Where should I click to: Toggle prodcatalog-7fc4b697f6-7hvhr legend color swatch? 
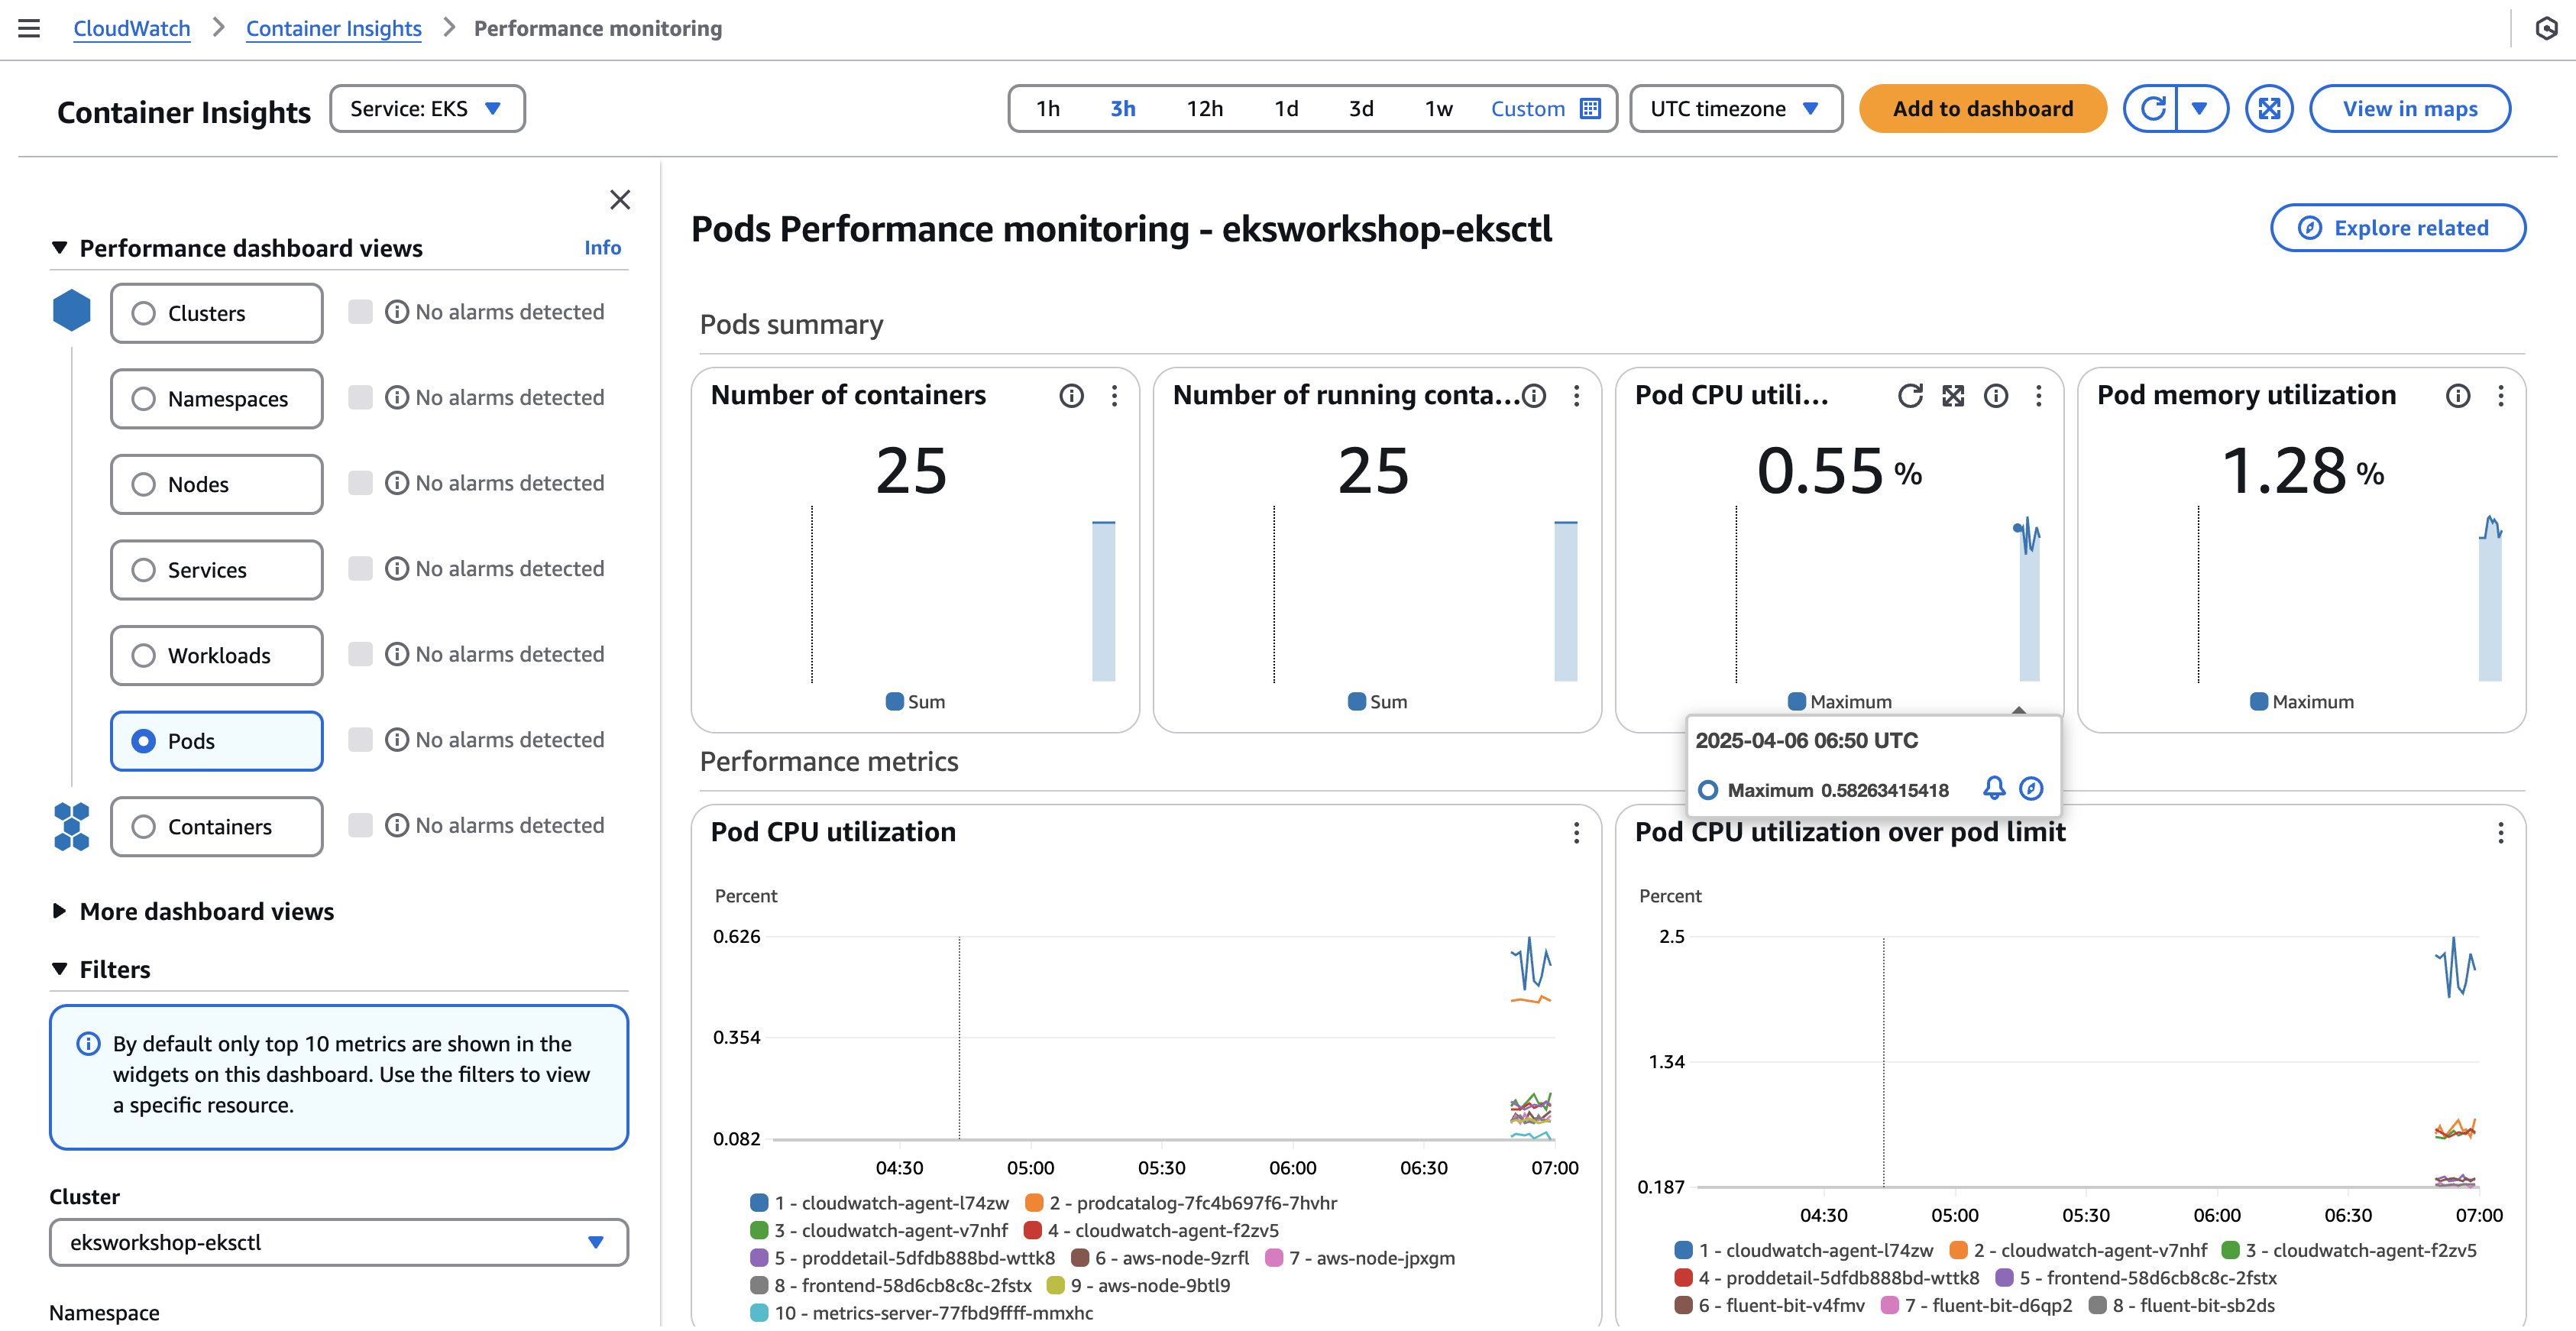(x=1034, y=1203)
